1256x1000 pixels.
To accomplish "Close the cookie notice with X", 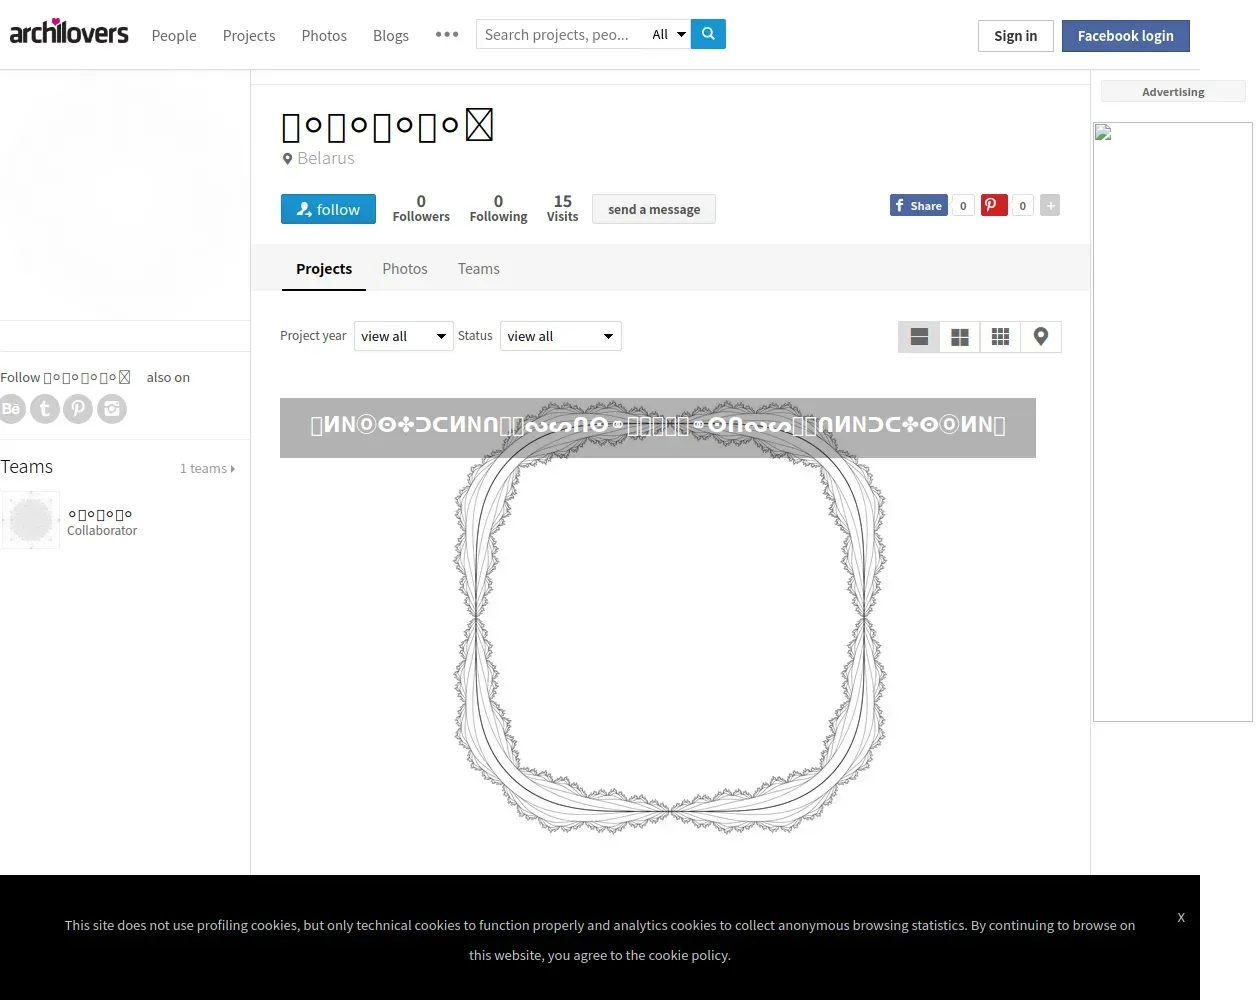I will click(x=1181, y=917).
